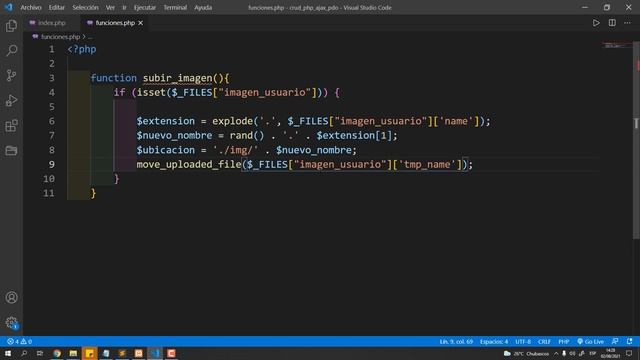Show hidden system tray icons
Screen dimensions: 640x360
556,353
